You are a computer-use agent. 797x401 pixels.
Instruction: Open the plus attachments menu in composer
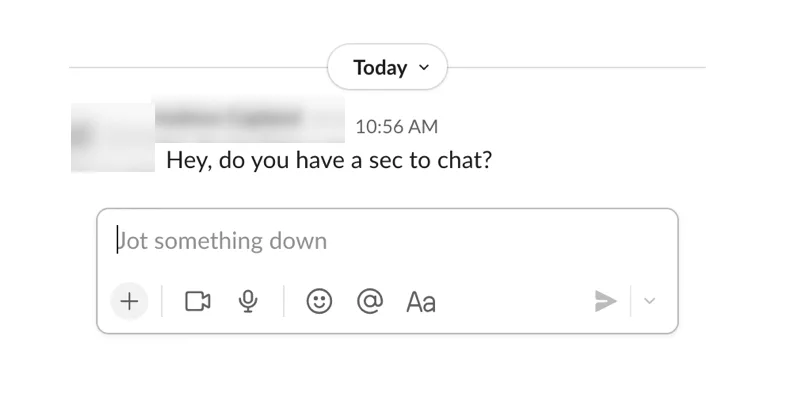[x=129, y=301]
